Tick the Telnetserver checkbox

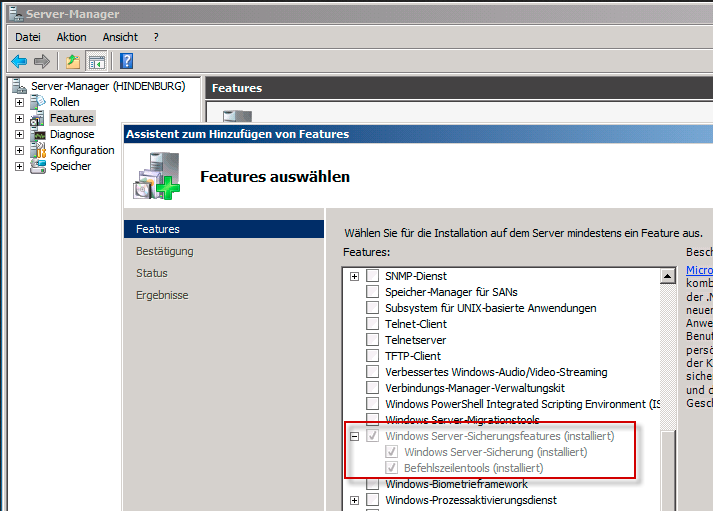point(372,340)
